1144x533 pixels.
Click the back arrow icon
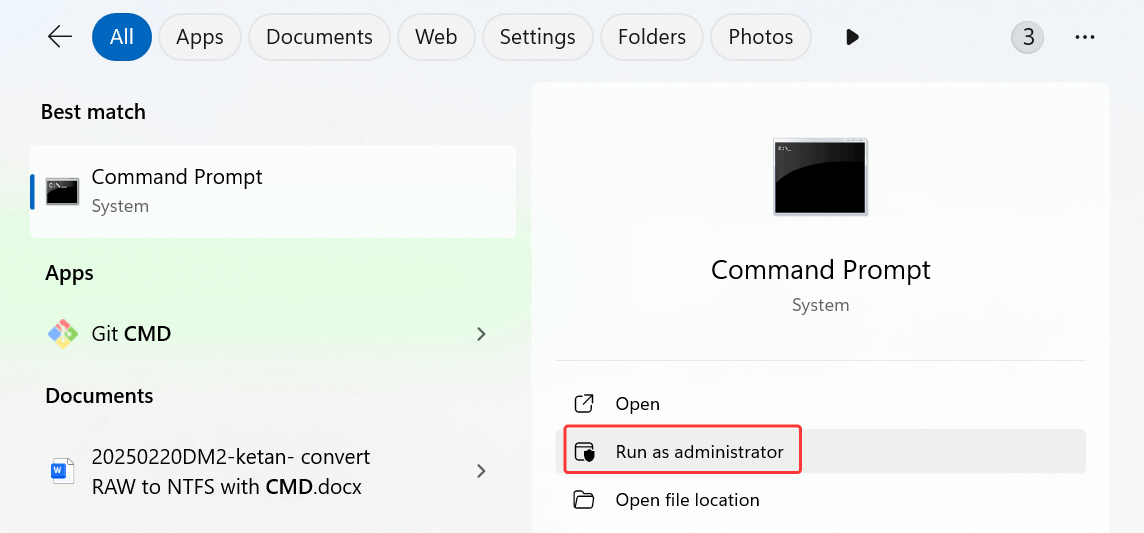[60, 37]
